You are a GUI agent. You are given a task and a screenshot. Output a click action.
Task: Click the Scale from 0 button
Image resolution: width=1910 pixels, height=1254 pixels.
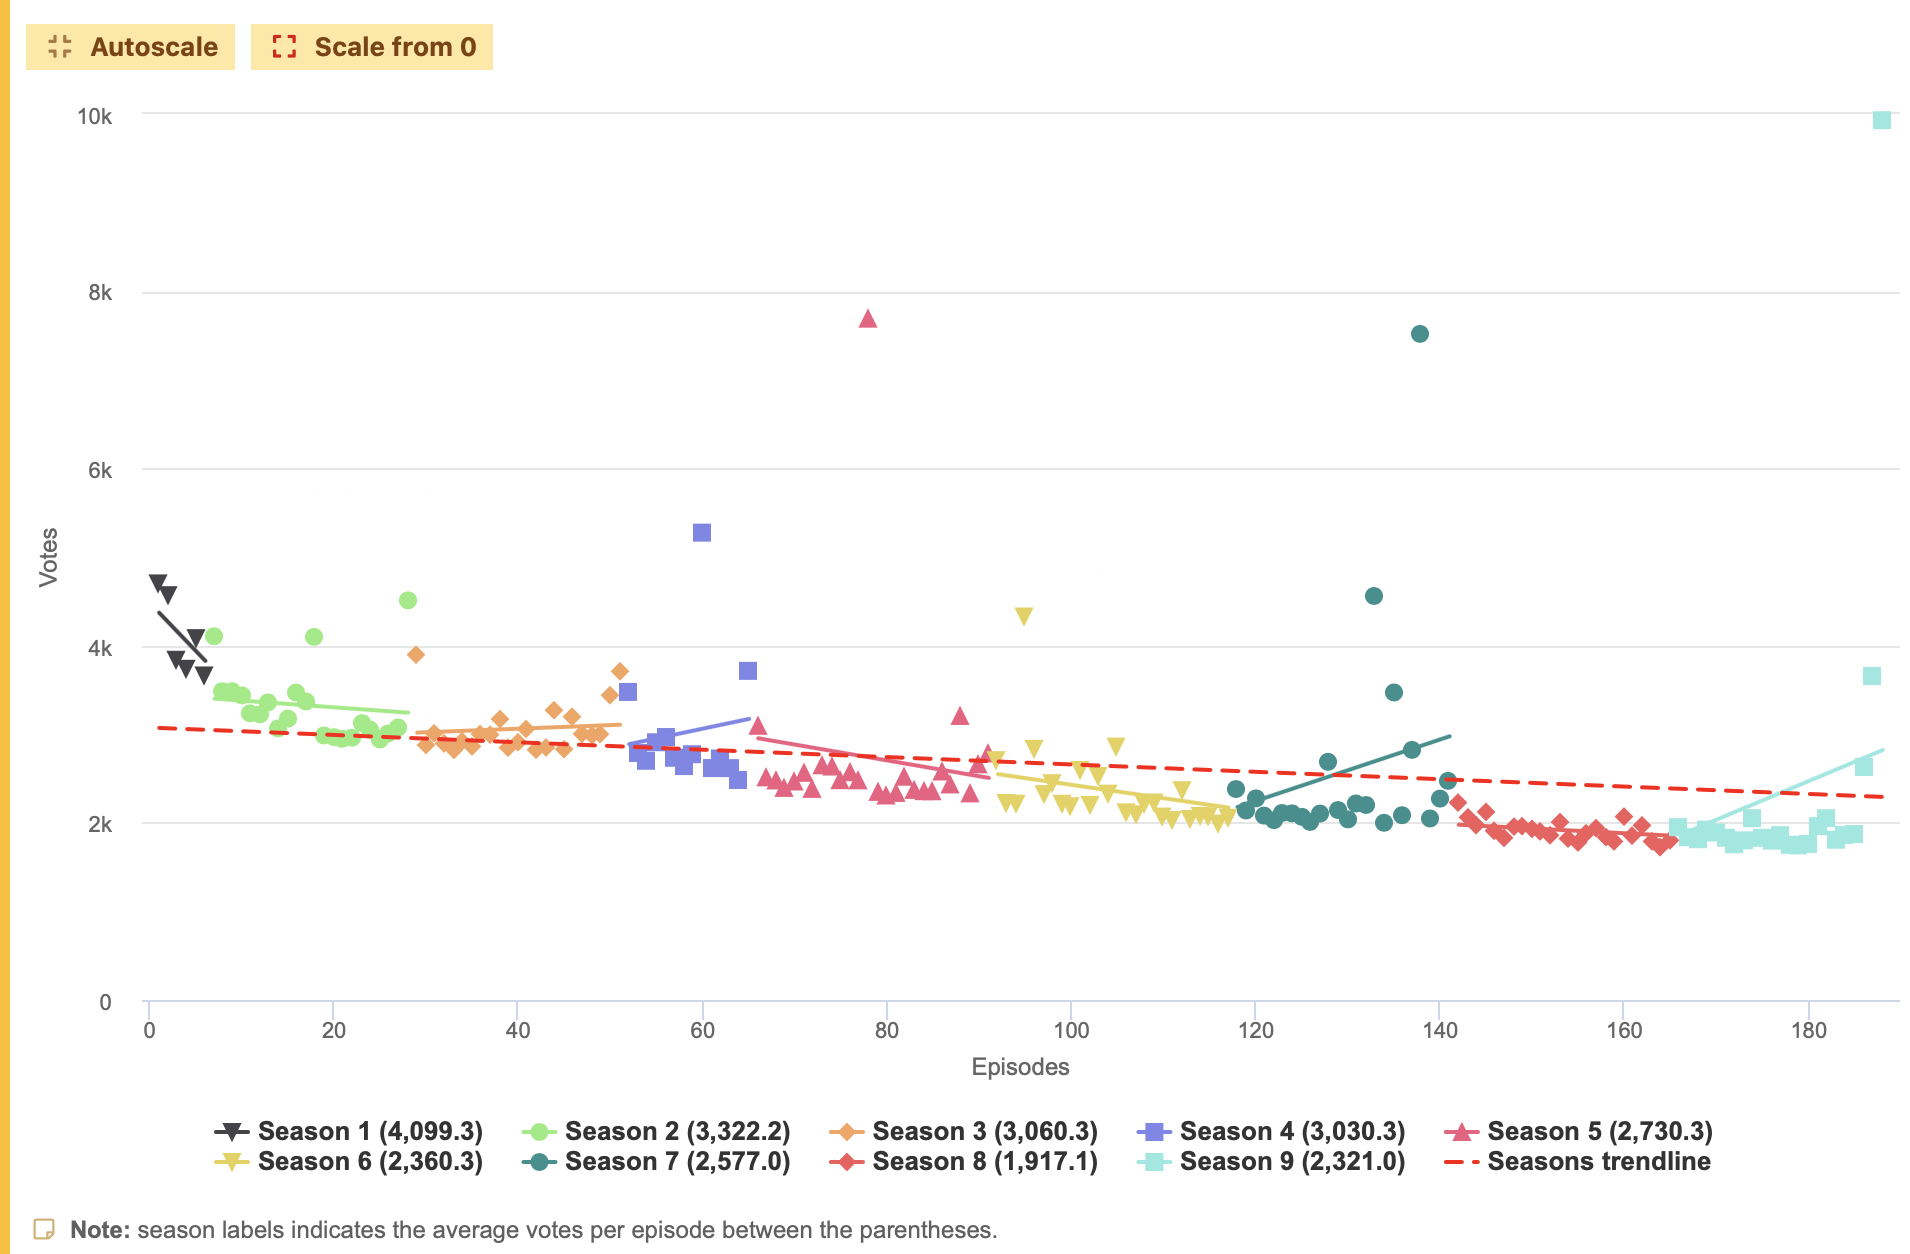point(371,47)
